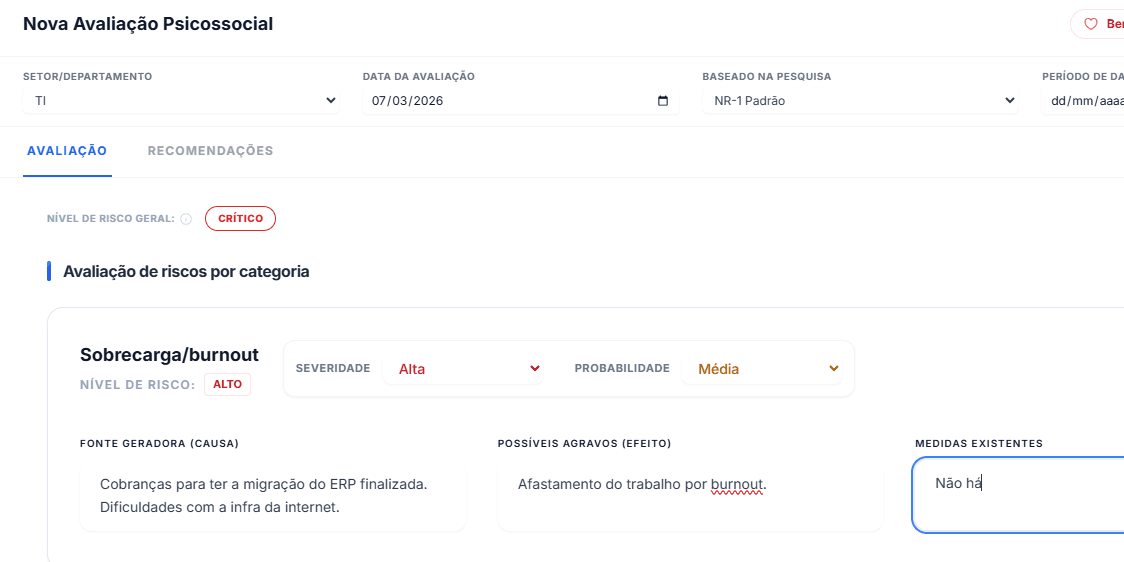Click the CRÍTICO risk level badge
This screenshot has width=1124, height=562.
click(240, 219)
